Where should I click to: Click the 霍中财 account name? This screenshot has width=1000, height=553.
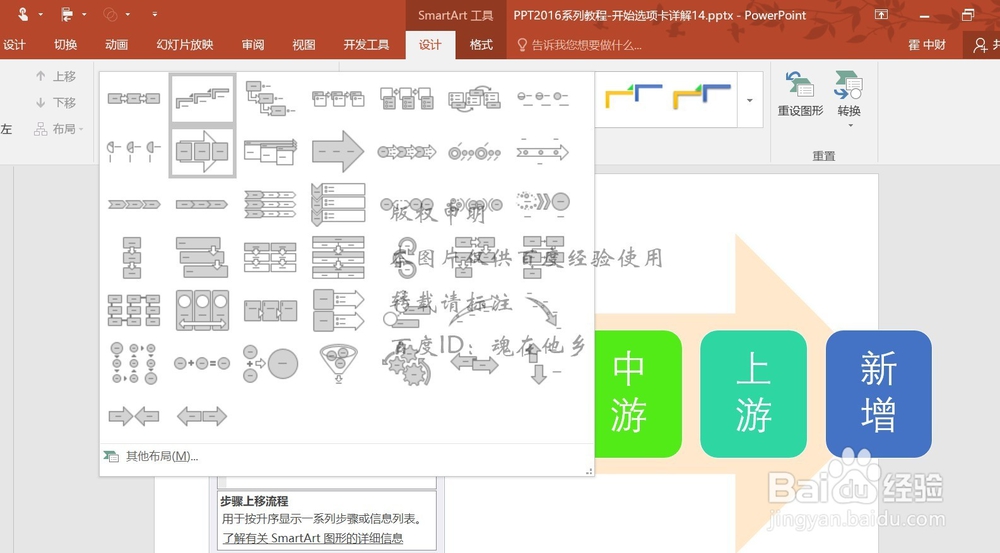click(x=927, y=45)
